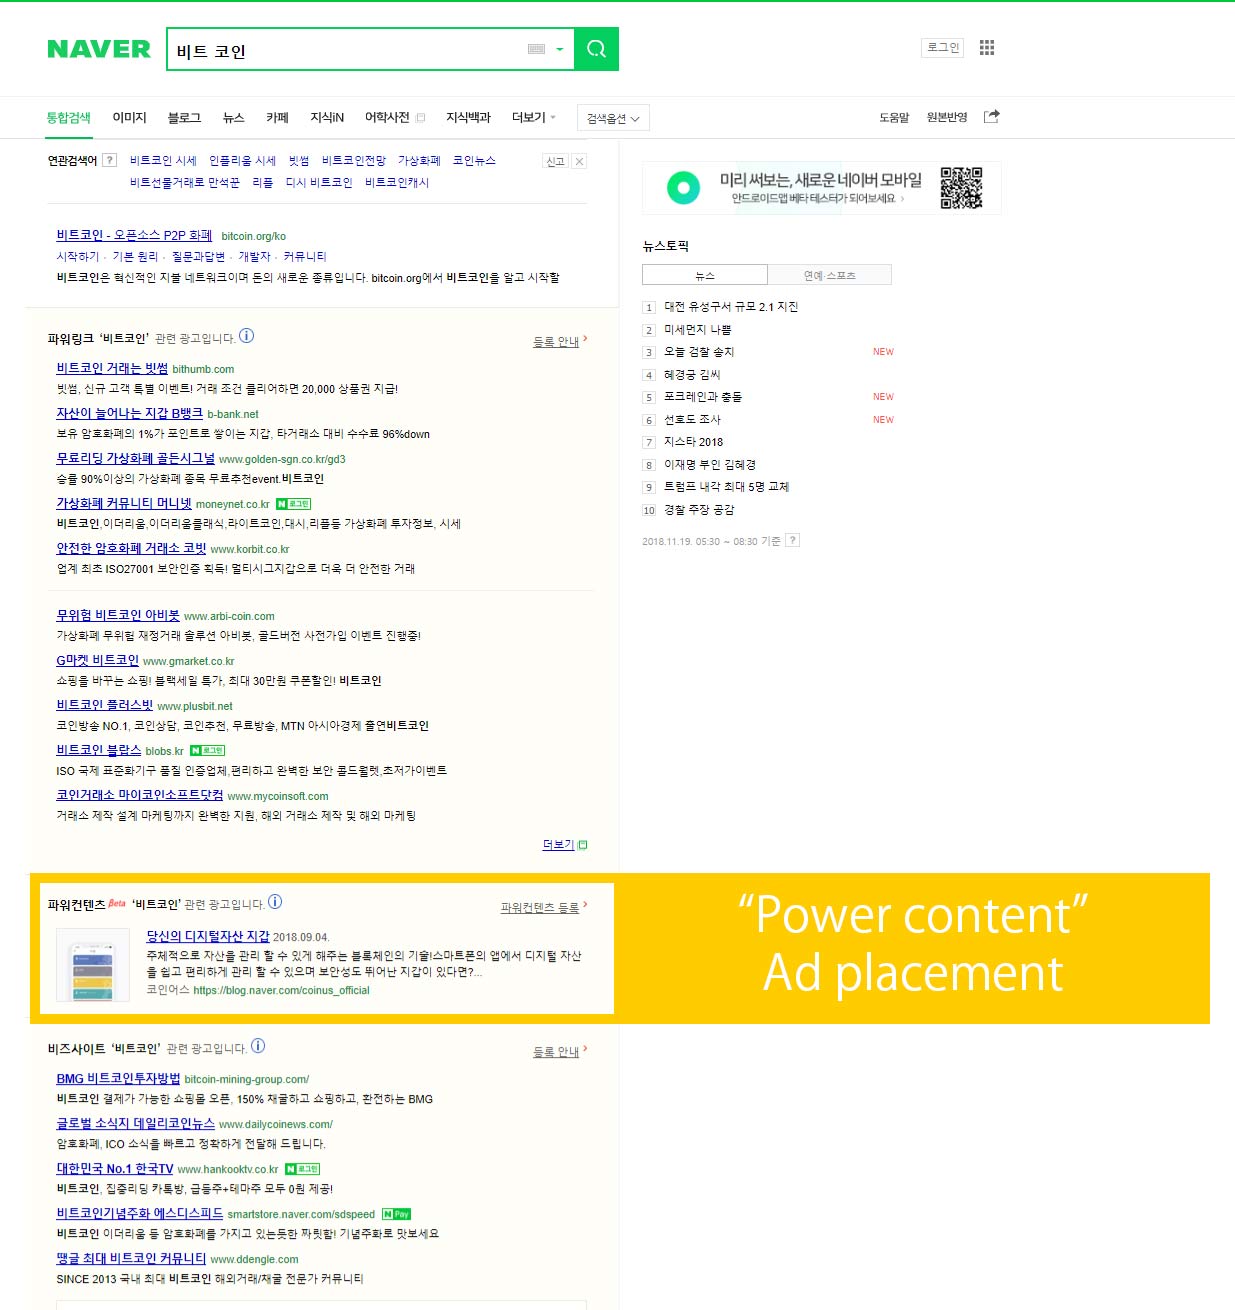Open the 더보기 link under the 파워링크 list
Screen dimensions: 1235x1310
coord(564,845)
